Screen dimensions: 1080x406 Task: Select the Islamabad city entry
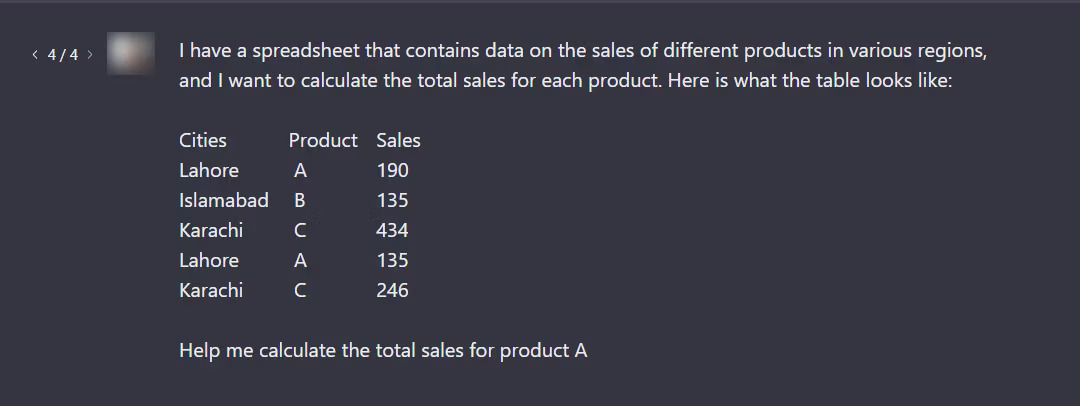click(x=224, y=201)
